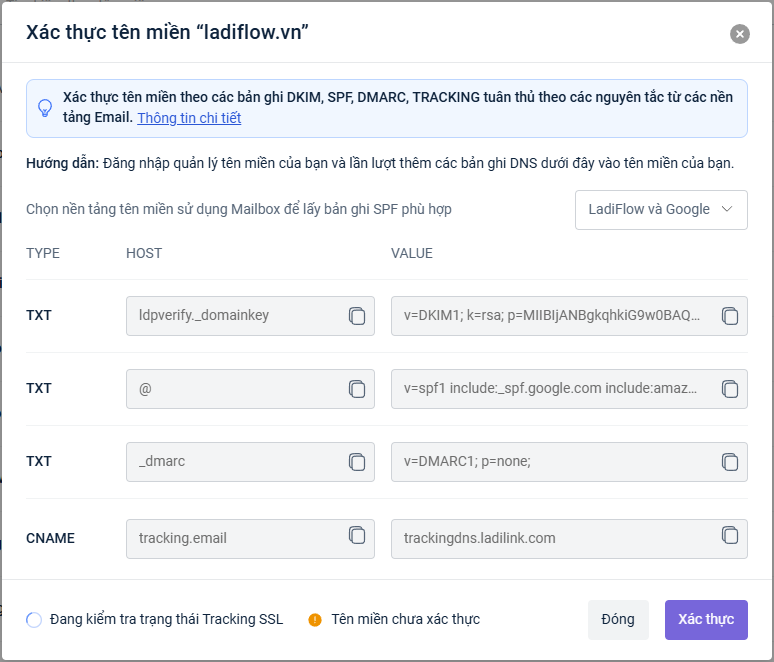Open the Thông tin chi tiết link

(x=189, y=118)
